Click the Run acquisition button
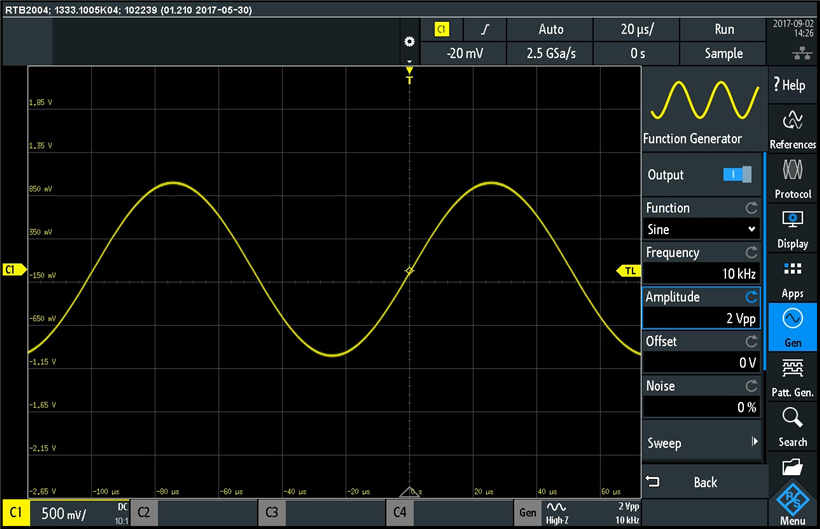The image size is (820, 529). [x=723, y=29]
